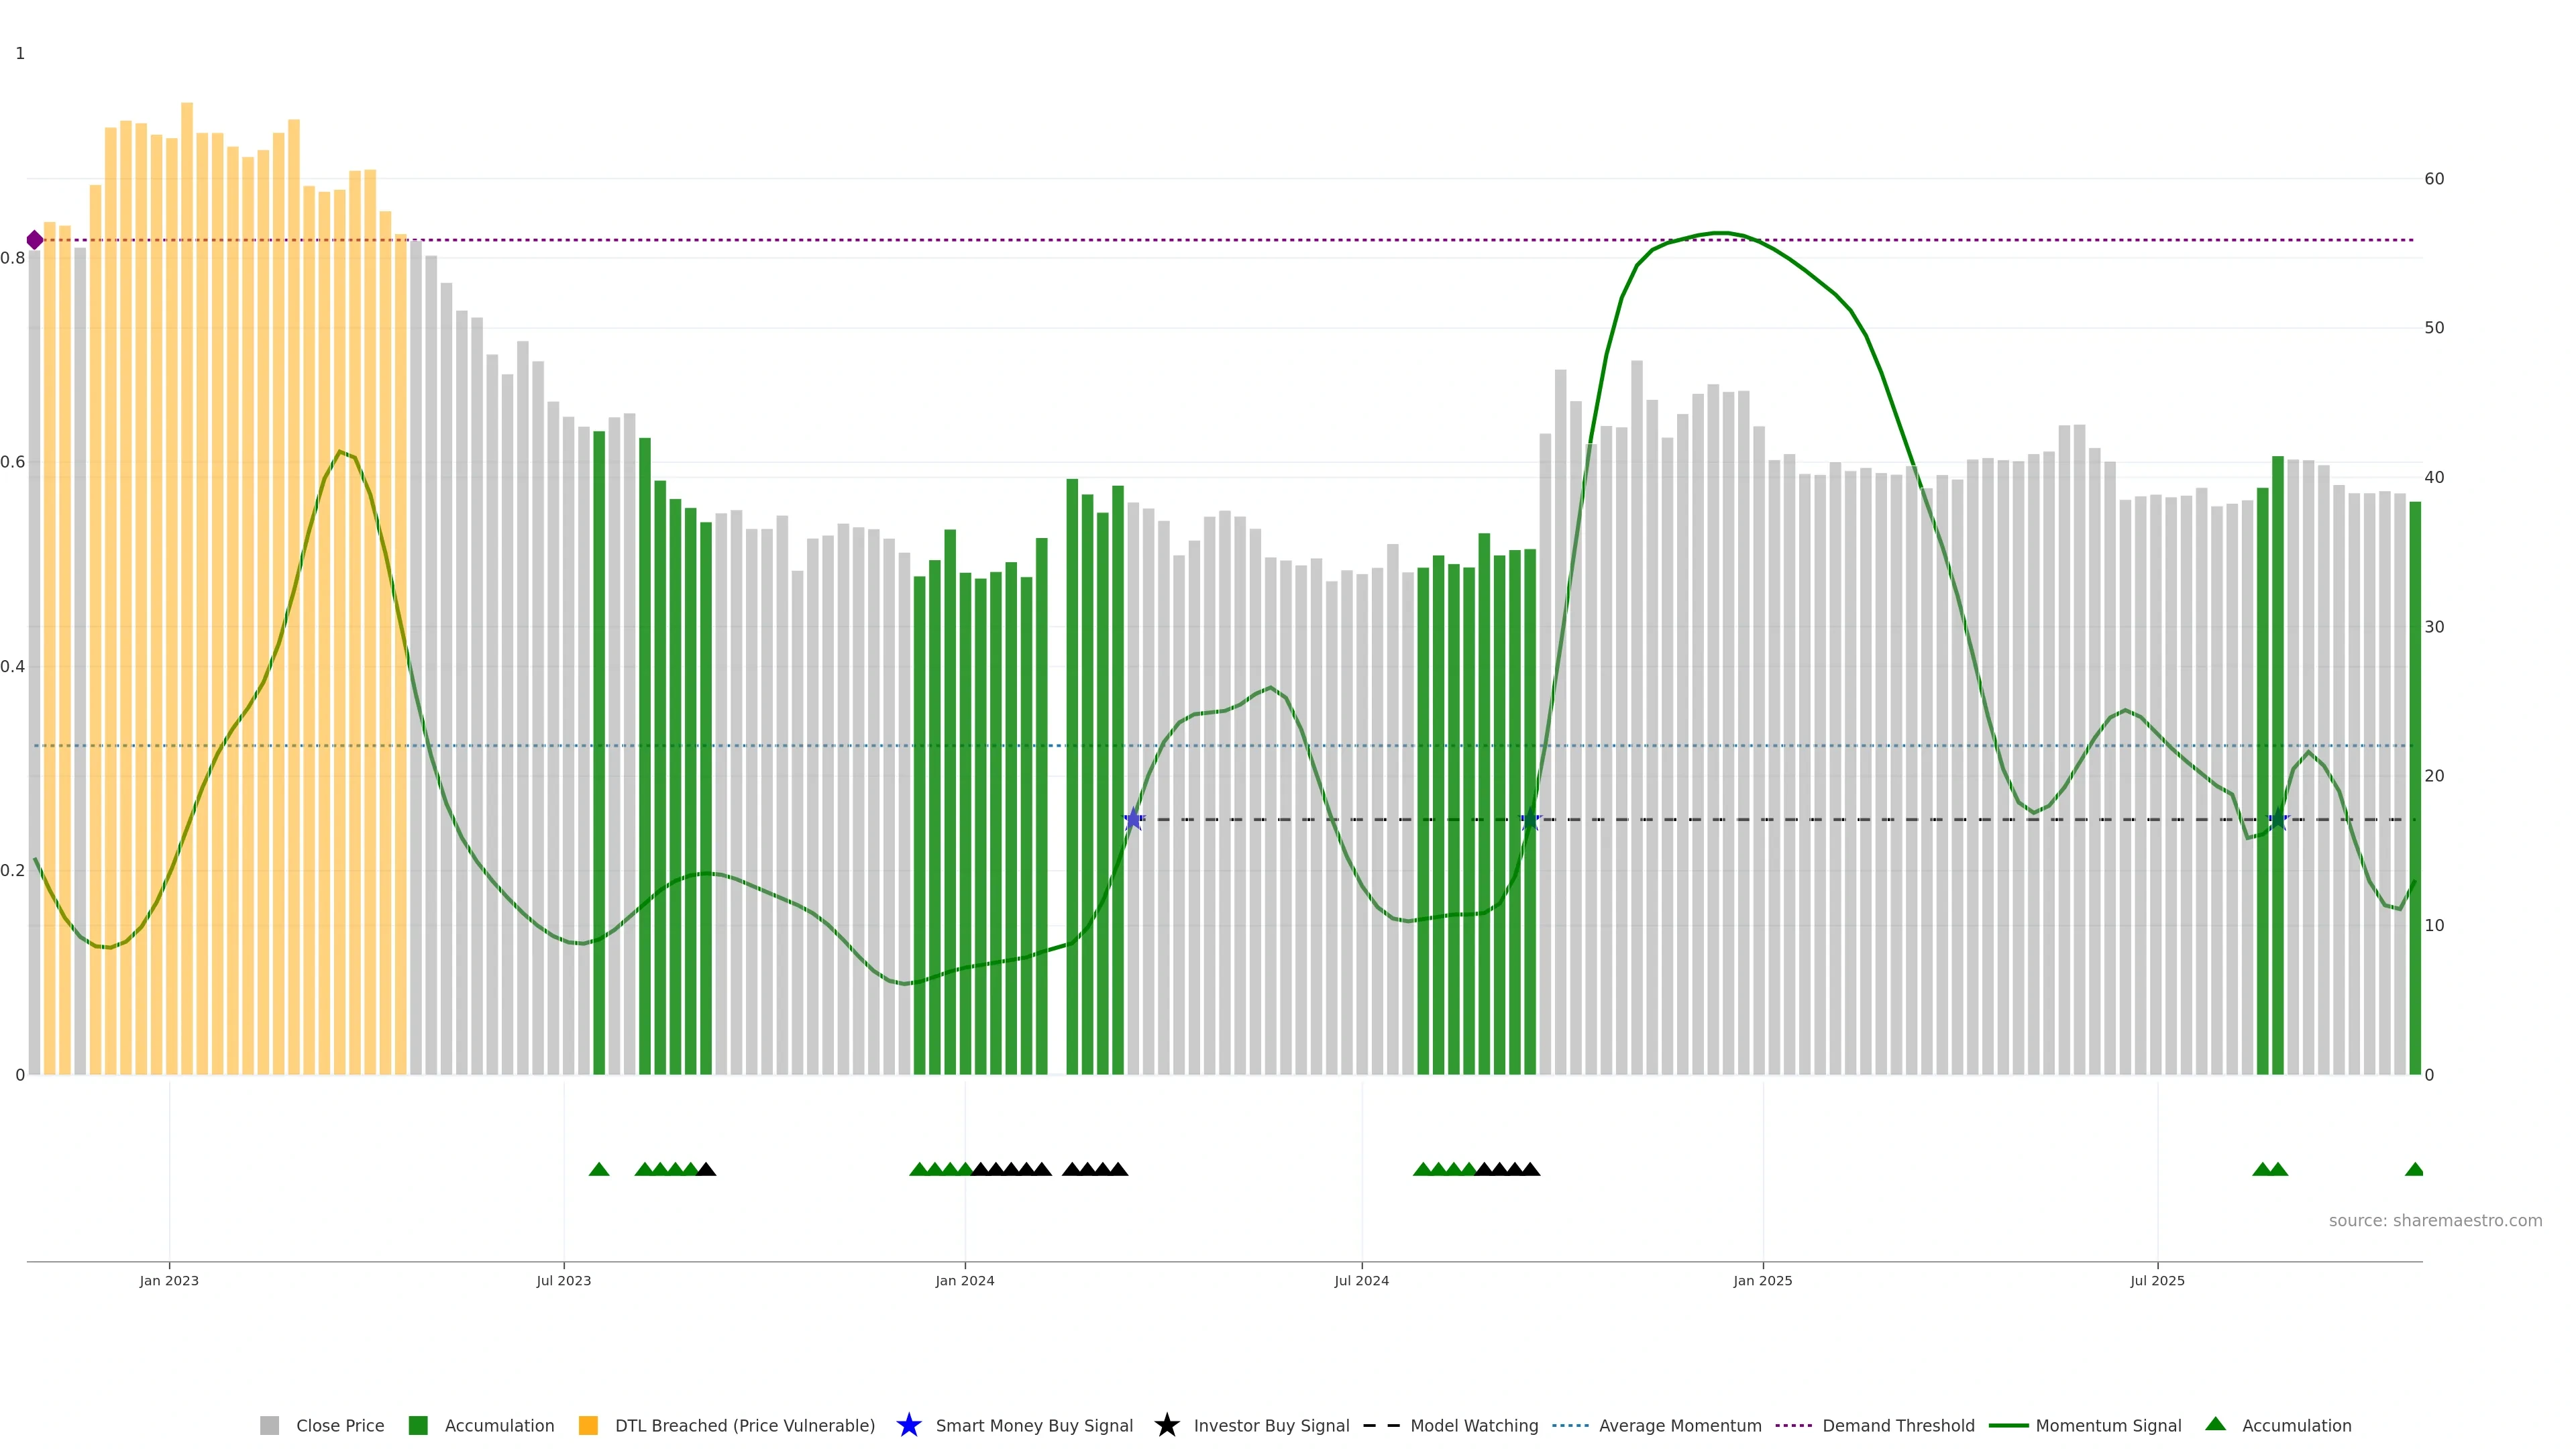This screenshot has height=1449, width=2576.
Task: Click the green Accumulation square swatch in legend
Action: [418, 1426]
